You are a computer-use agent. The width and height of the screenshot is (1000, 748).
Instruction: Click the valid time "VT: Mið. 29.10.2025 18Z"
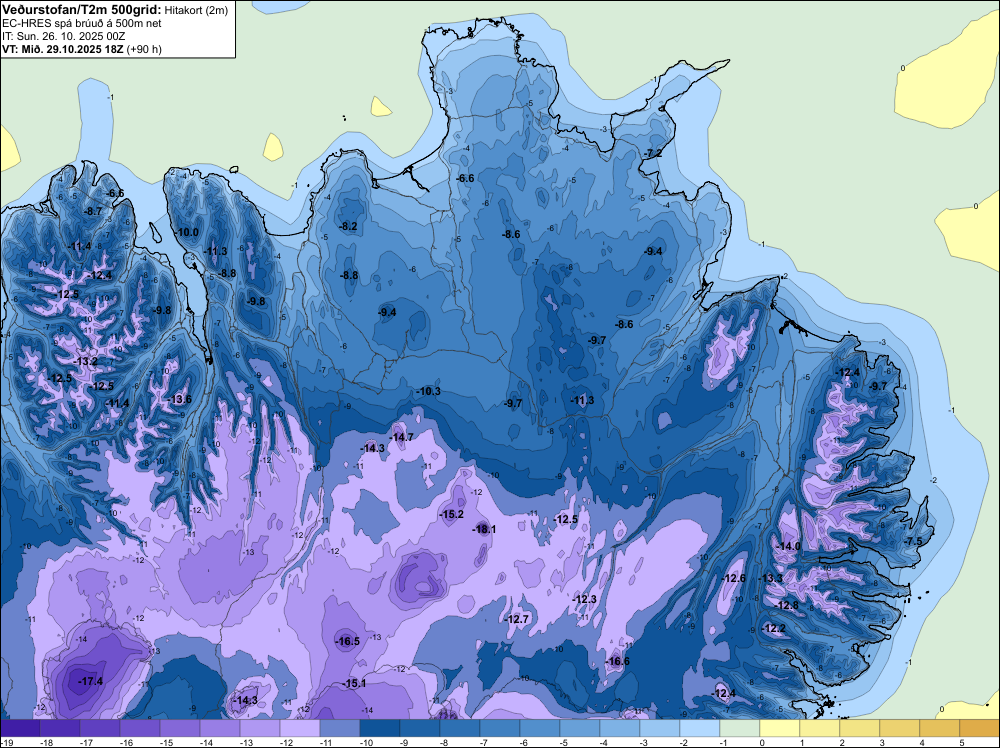[63, 49]
